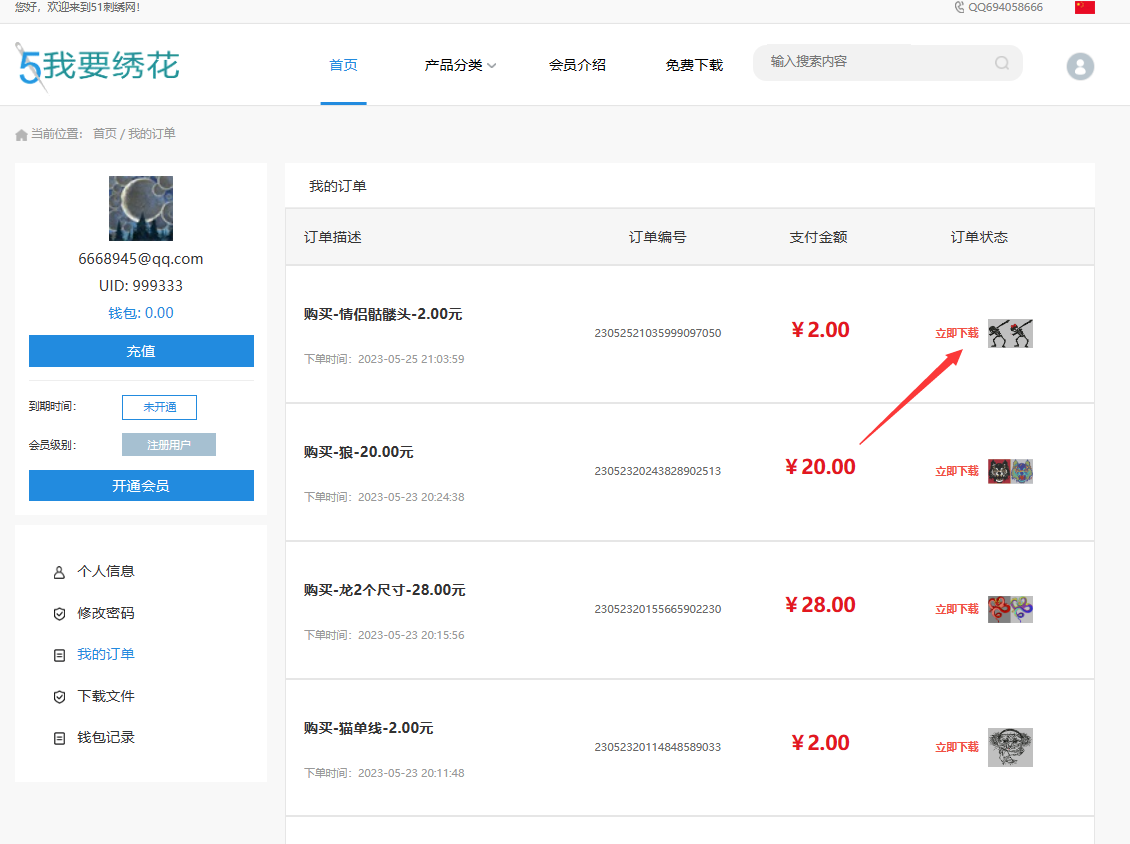The height and width of the screenshot is (844, 1130).
Task: Click 立即下载 for 猫单线 order
Action: (957, 747)
